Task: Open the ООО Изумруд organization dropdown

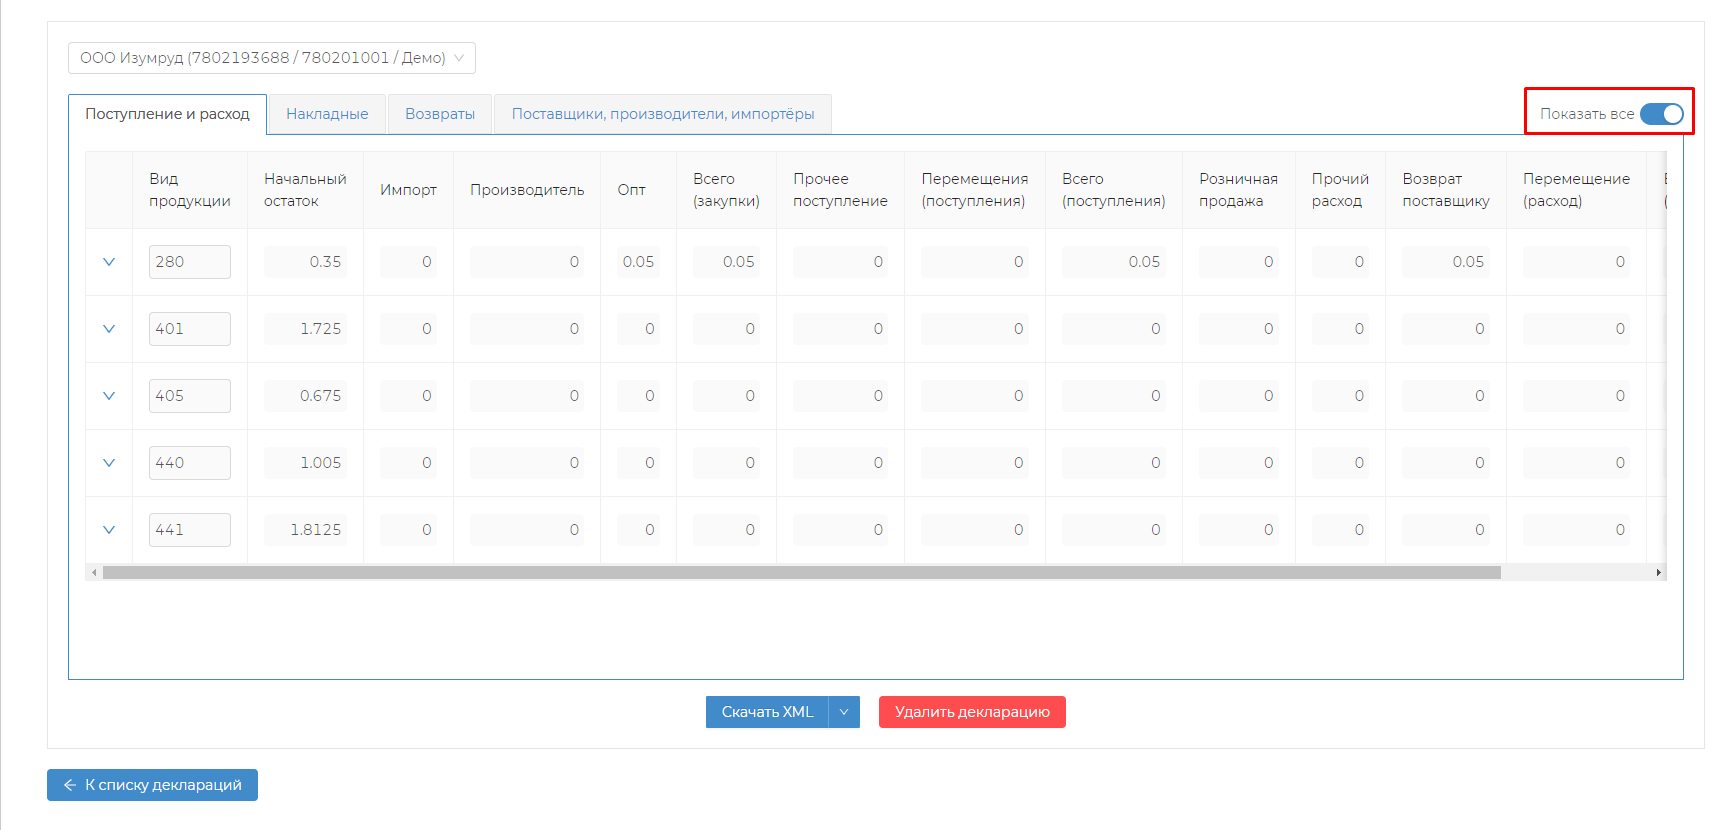Action: point(271,58)
